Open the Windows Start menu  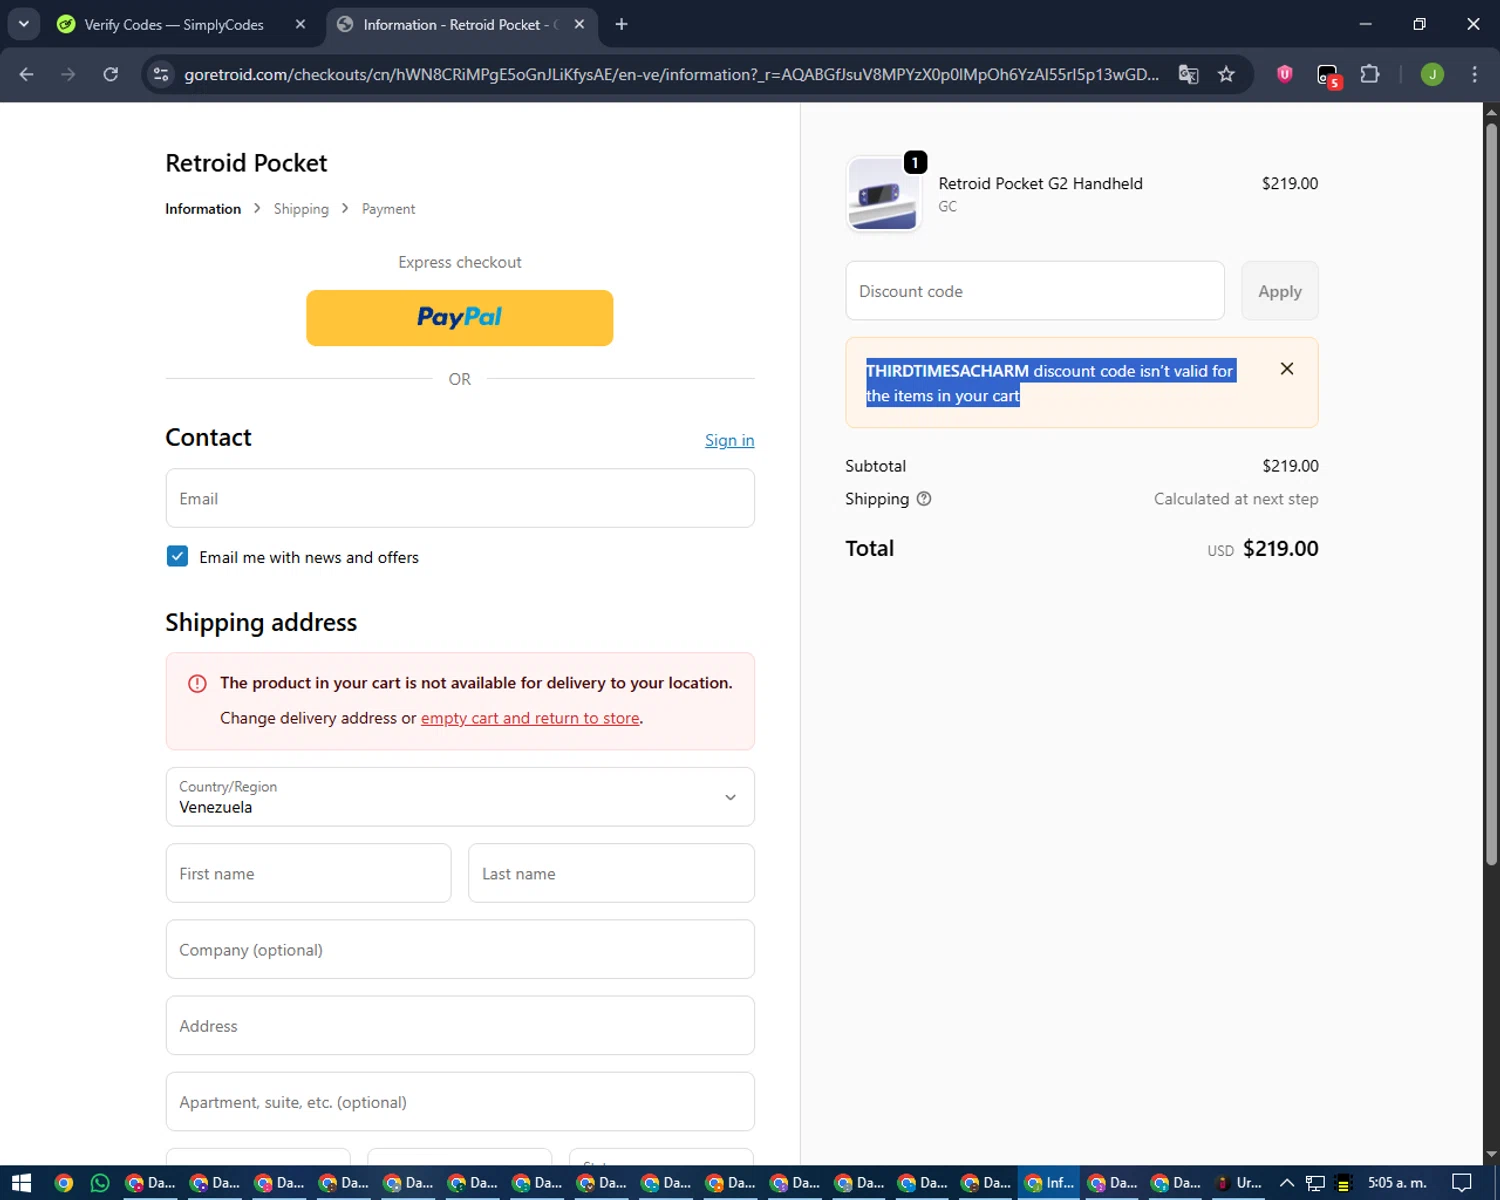(21, 1183)
